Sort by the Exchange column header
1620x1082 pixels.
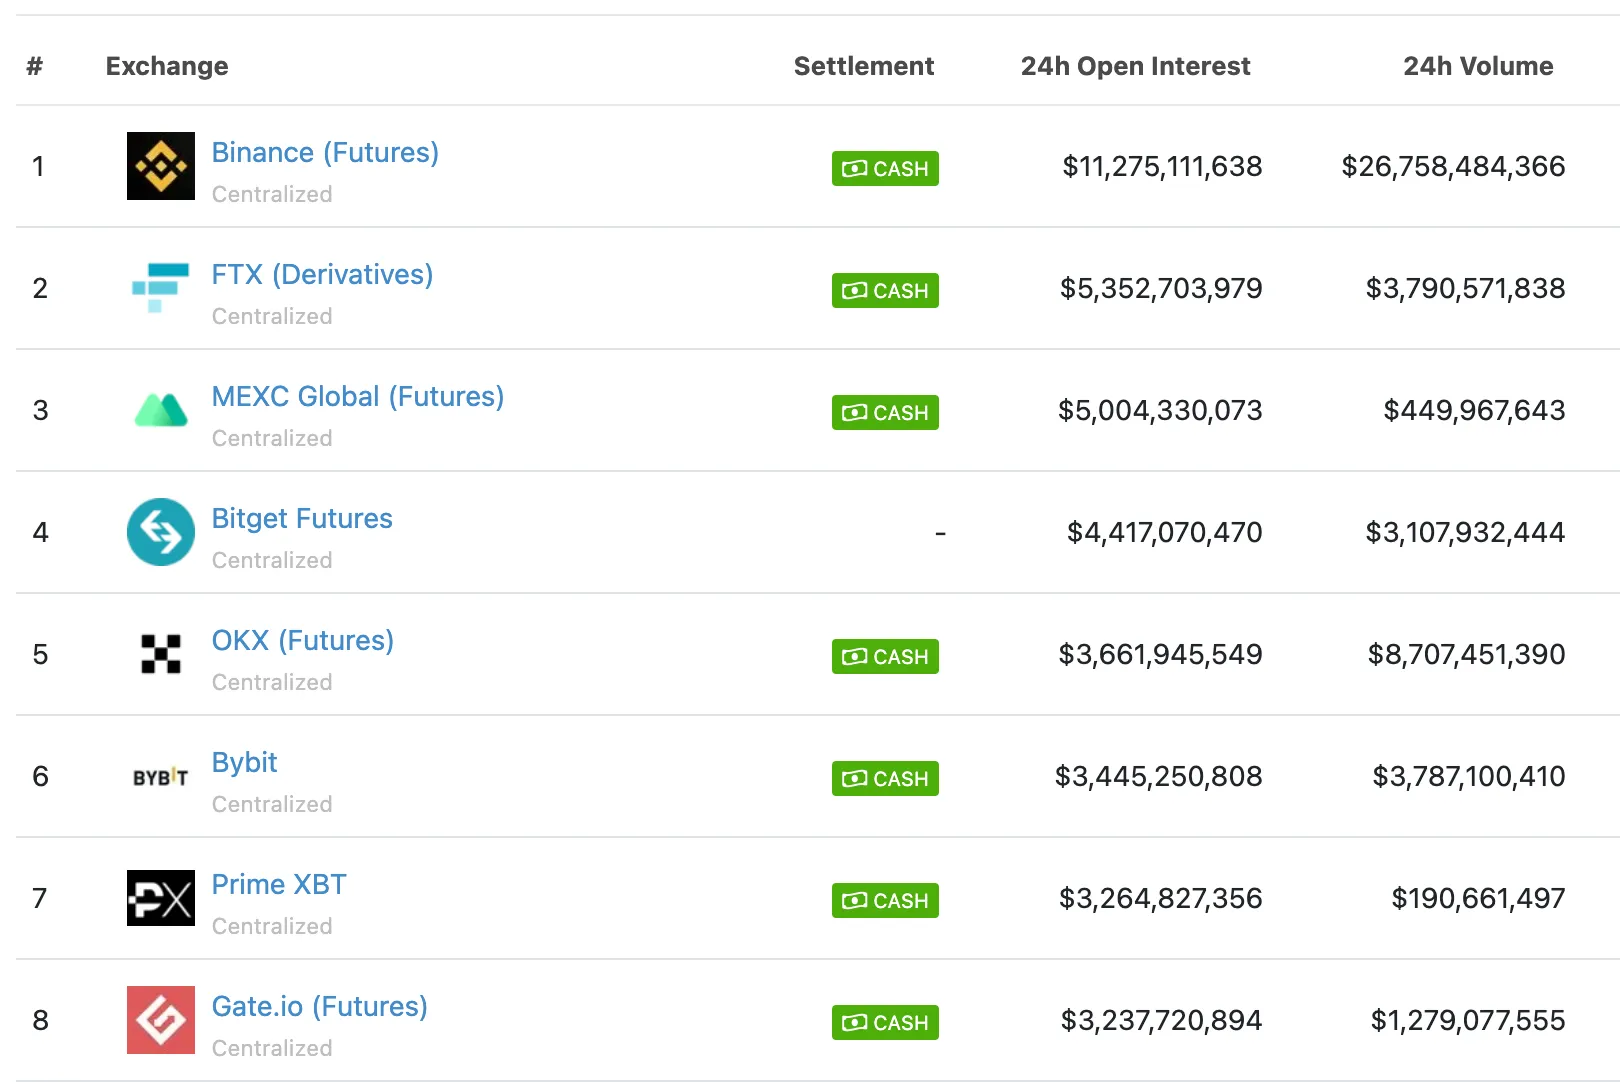coord(167,66)
